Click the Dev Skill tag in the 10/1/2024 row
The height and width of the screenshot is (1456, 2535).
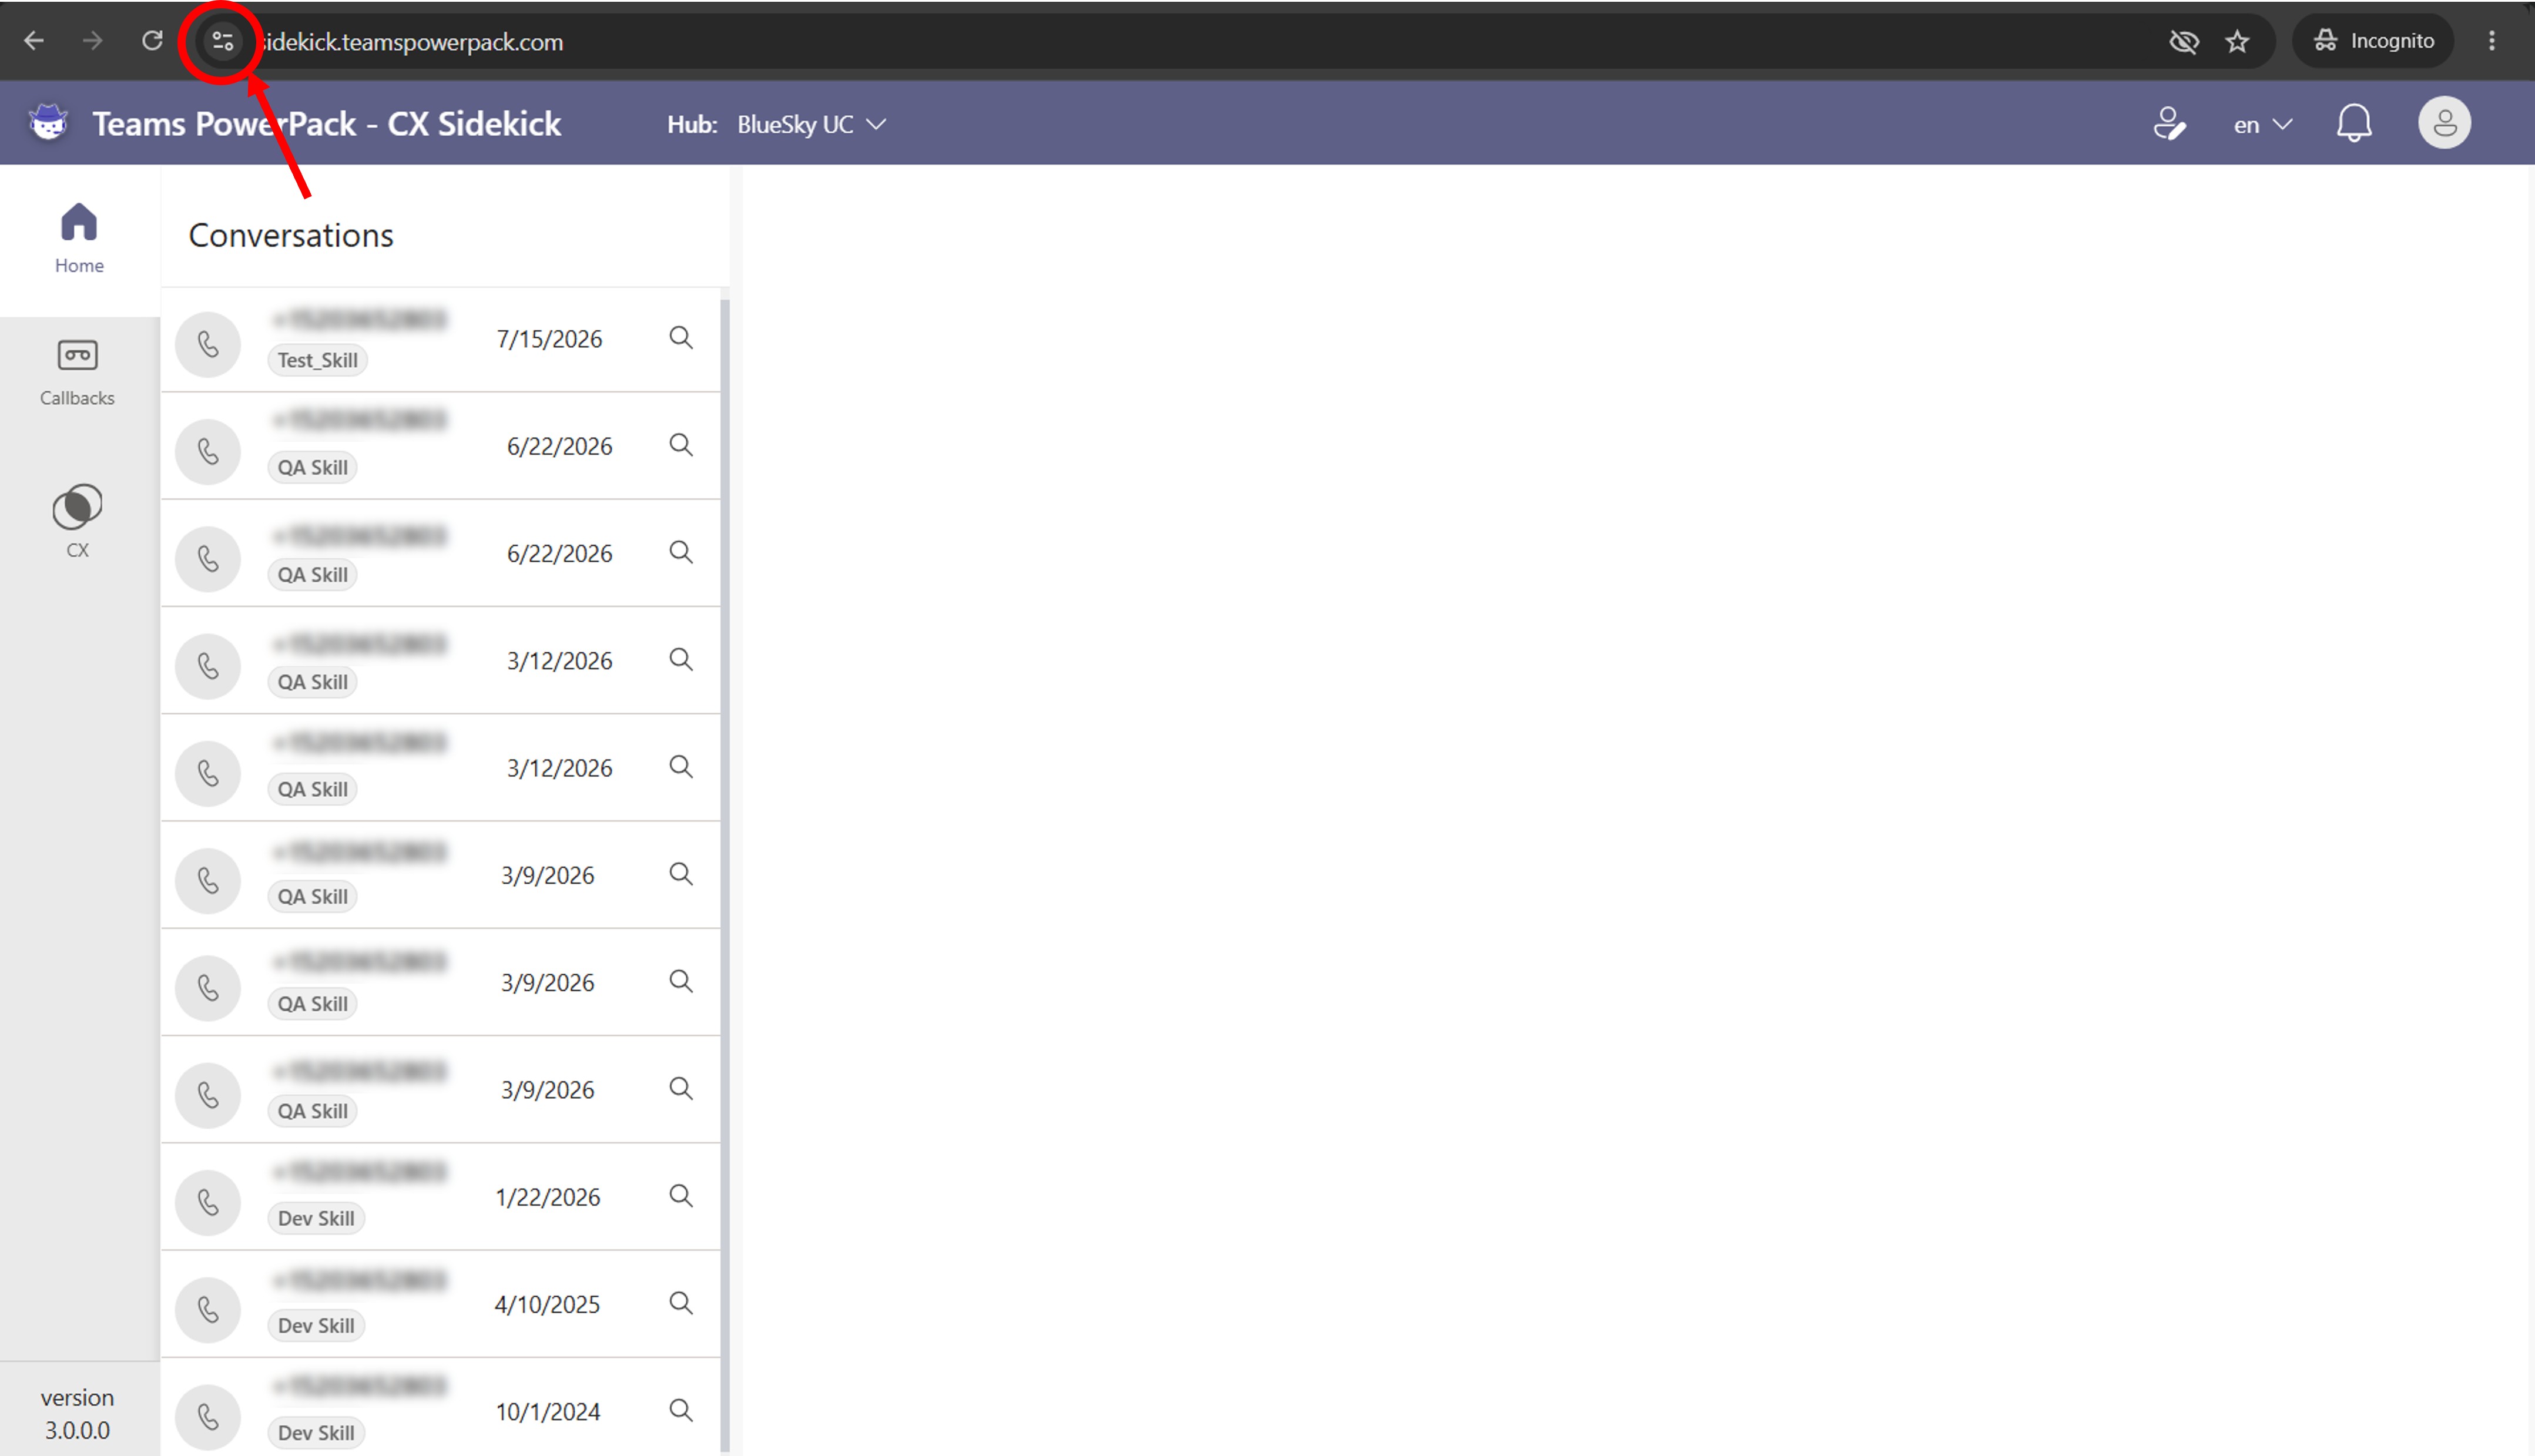[316, 1432]
